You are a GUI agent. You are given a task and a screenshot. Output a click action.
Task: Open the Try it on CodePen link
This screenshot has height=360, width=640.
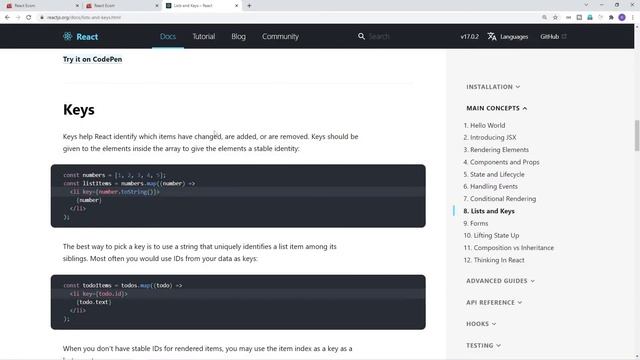(92, 59)
